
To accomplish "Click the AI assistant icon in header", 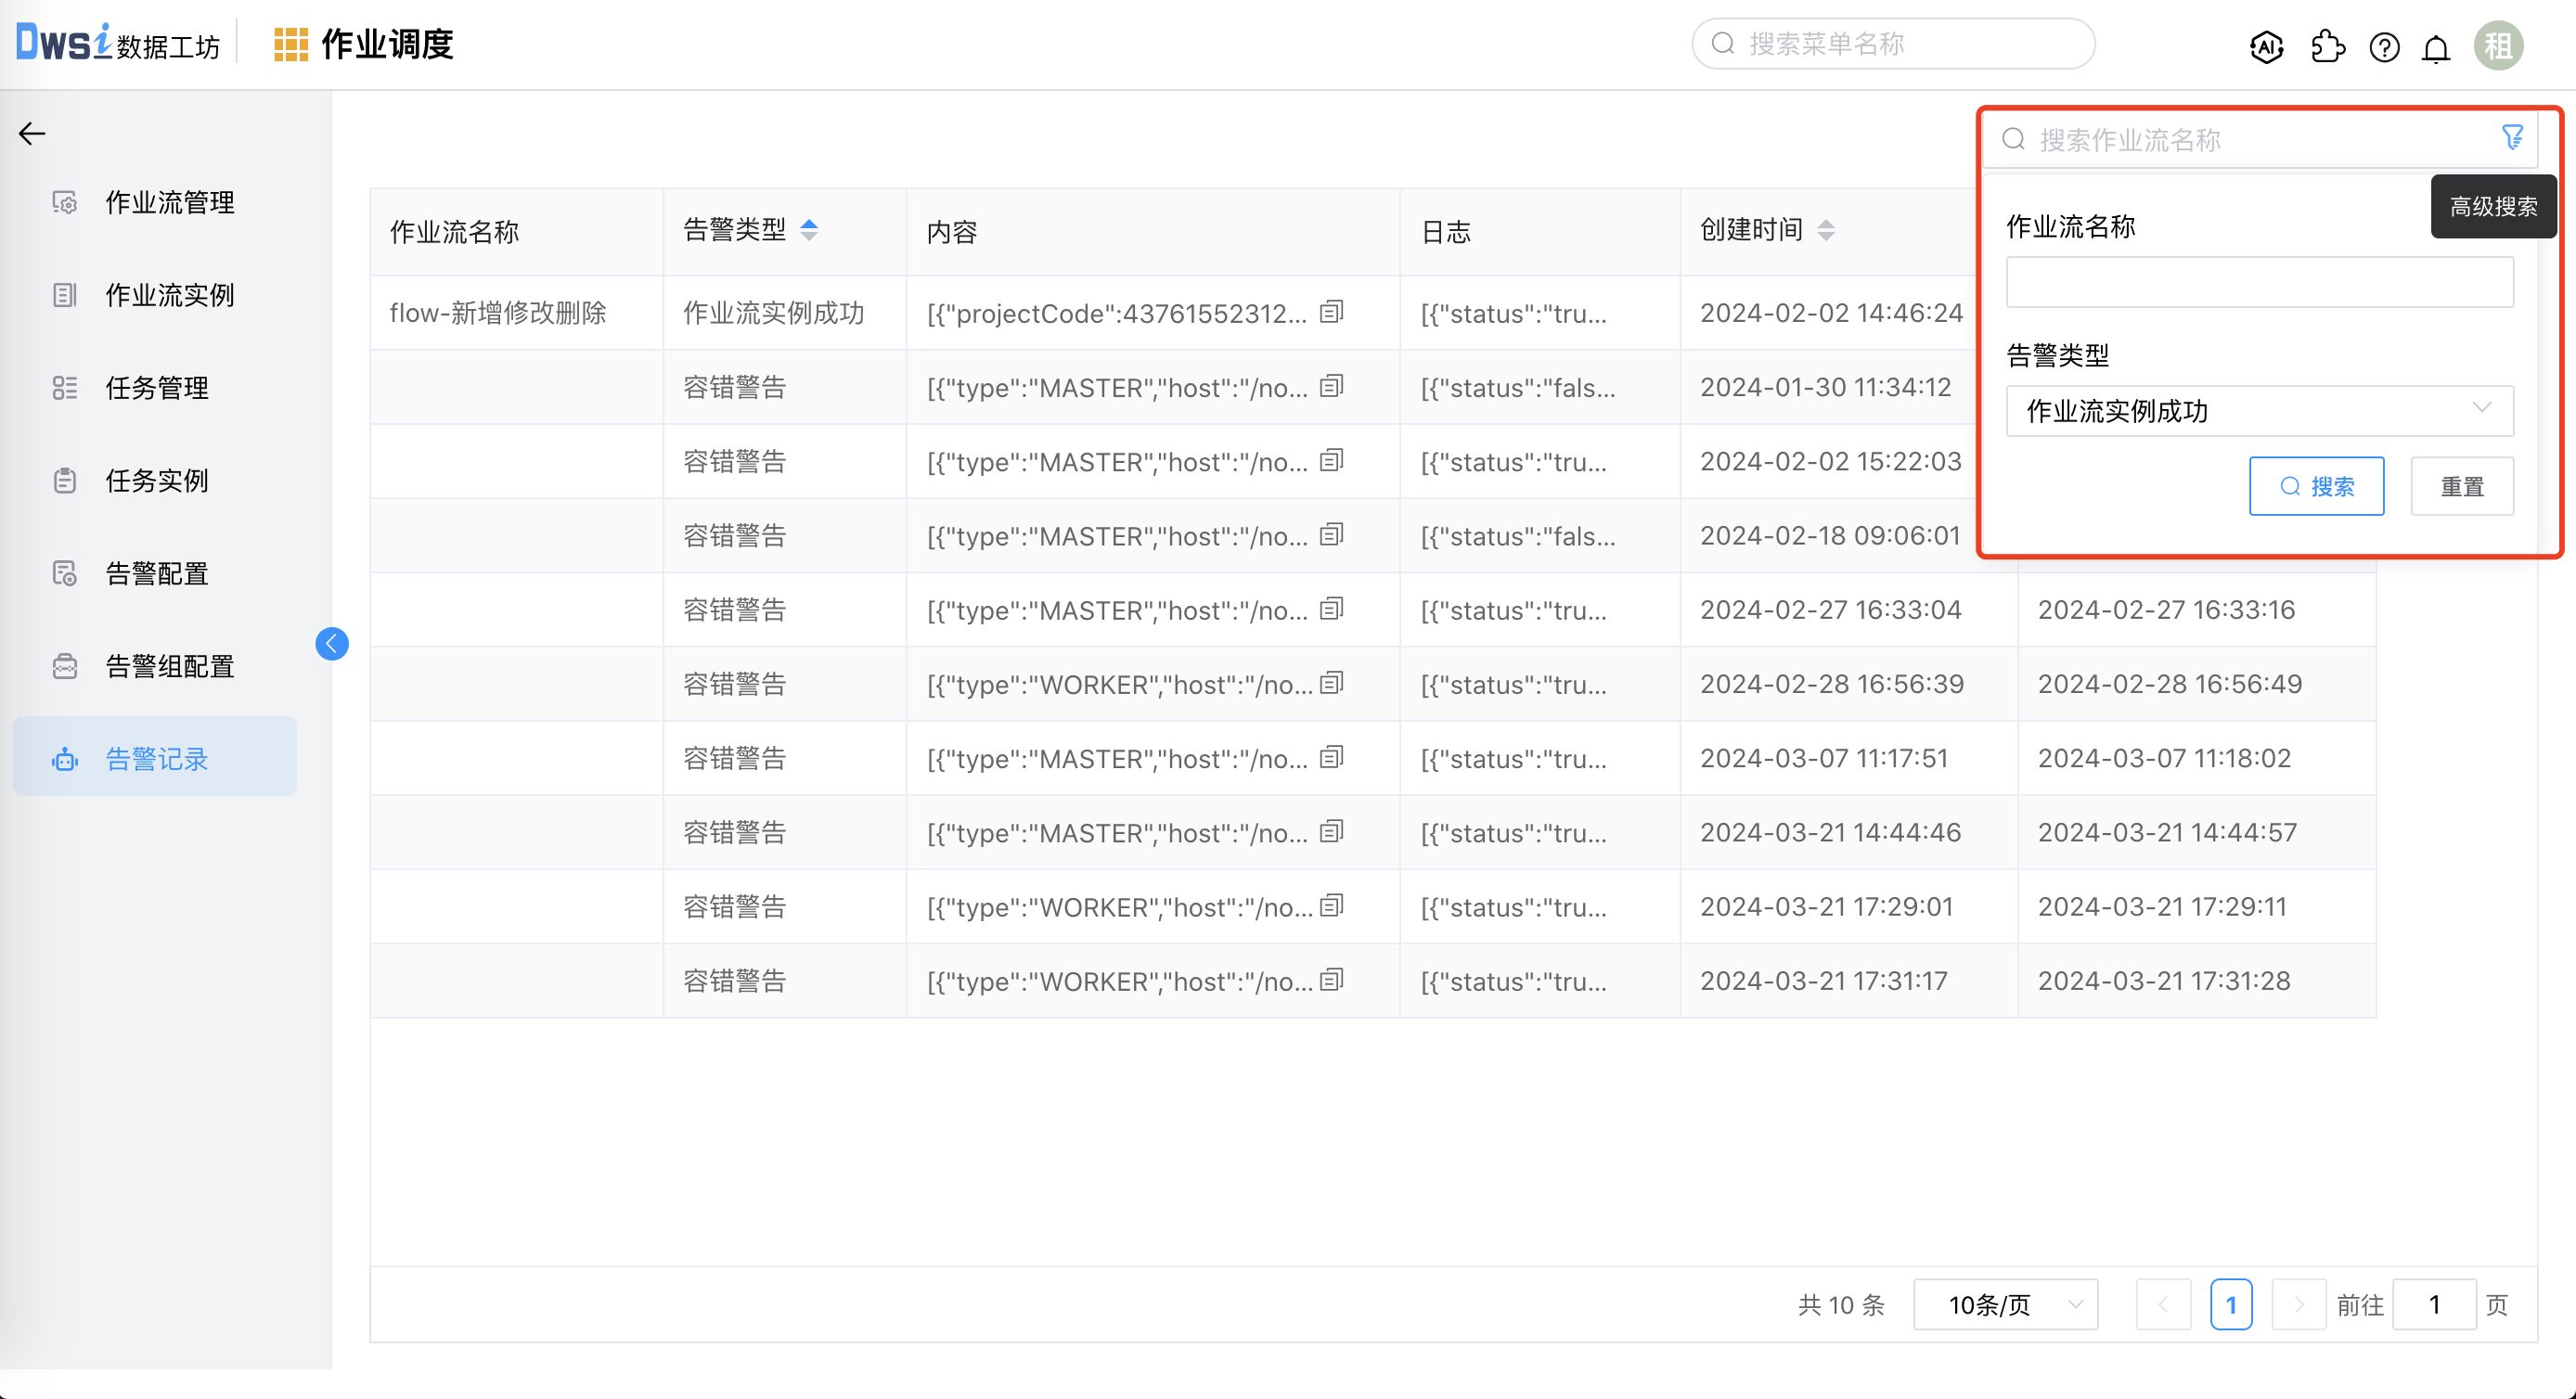I will pyautogui.click(x=2266, y=46).
